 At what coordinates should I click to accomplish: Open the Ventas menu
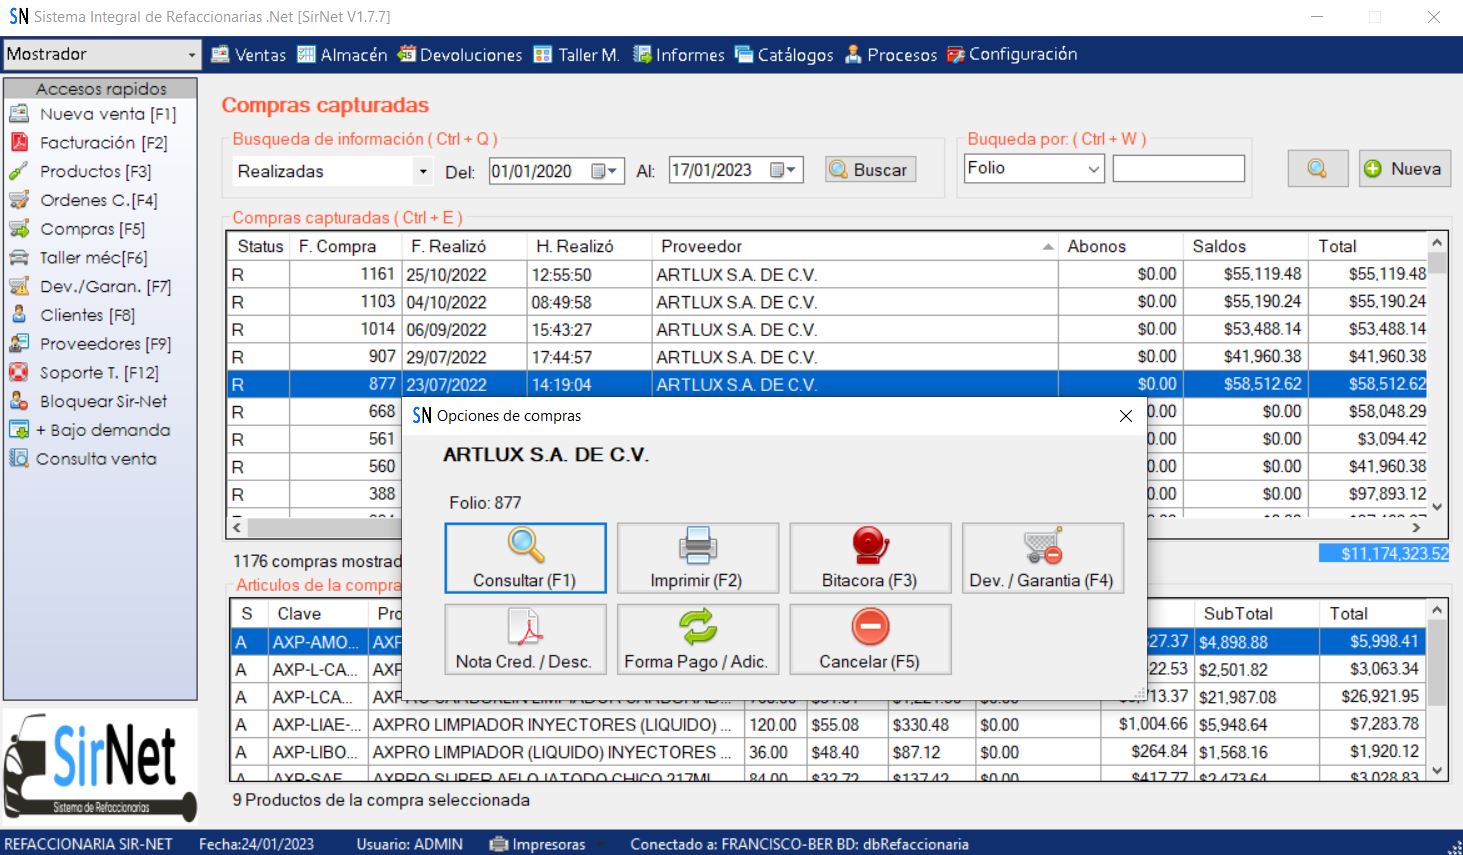pos(249,55)
